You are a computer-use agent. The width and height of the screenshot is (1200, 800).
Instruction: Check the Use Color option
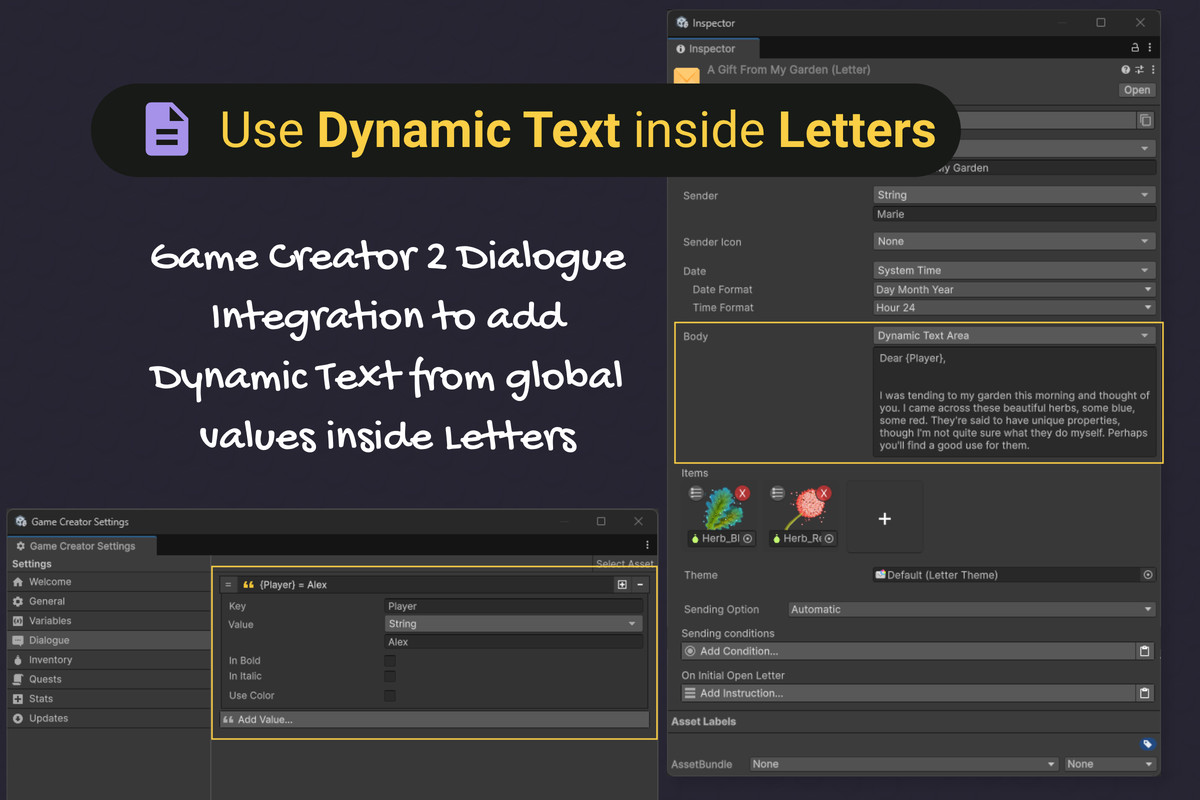coord(388,695)
